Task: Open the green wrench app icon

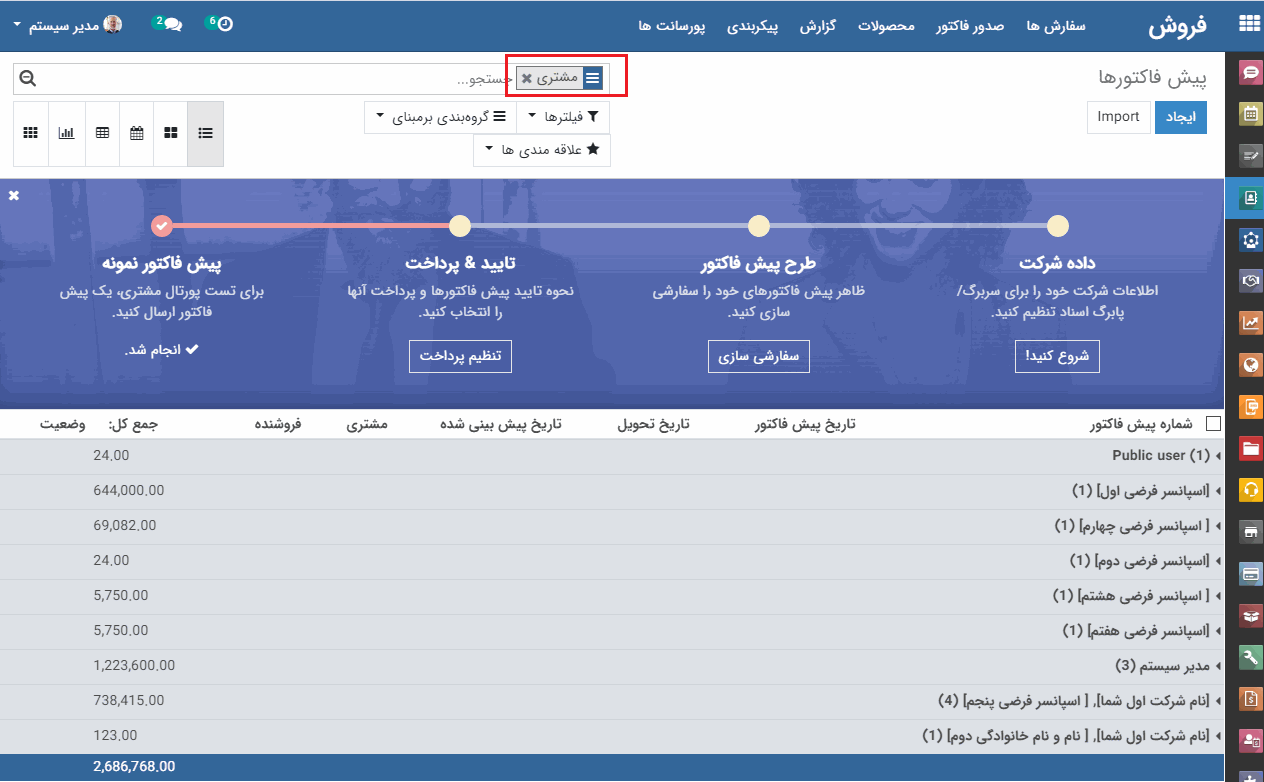Action: (x=1249, y=657)
